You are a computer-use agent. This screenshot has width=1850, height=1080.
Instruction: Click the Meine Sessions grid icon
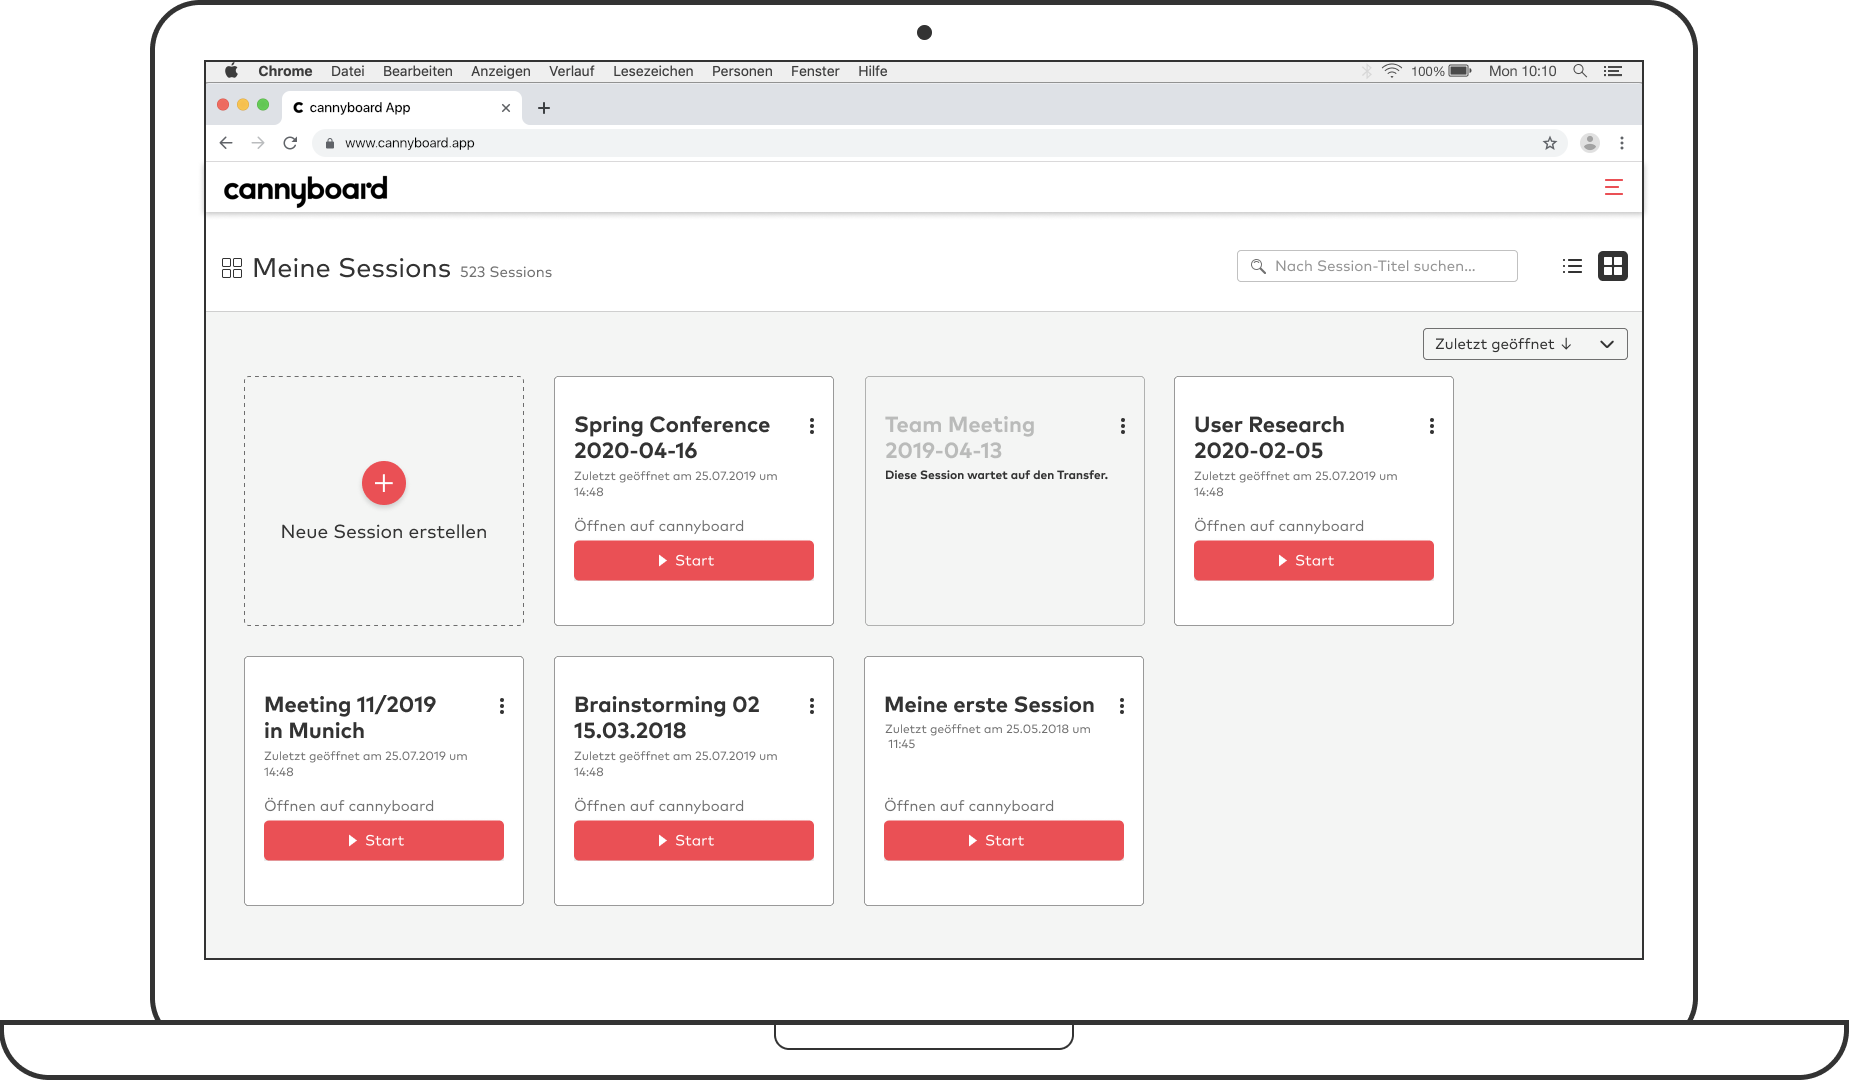coord(232,268)
